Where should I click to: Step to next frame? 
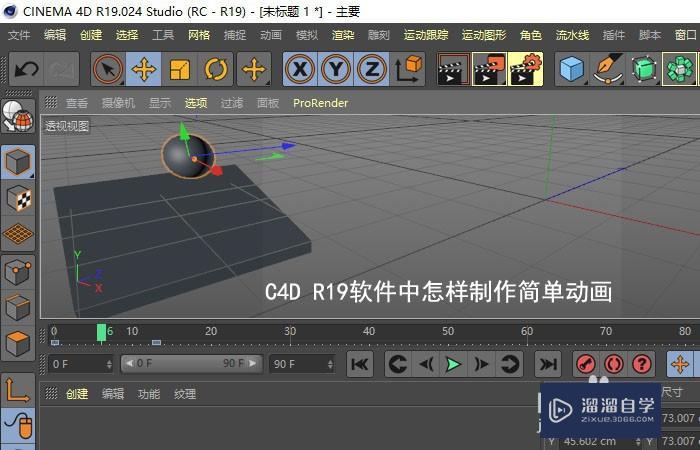point(481,364)
